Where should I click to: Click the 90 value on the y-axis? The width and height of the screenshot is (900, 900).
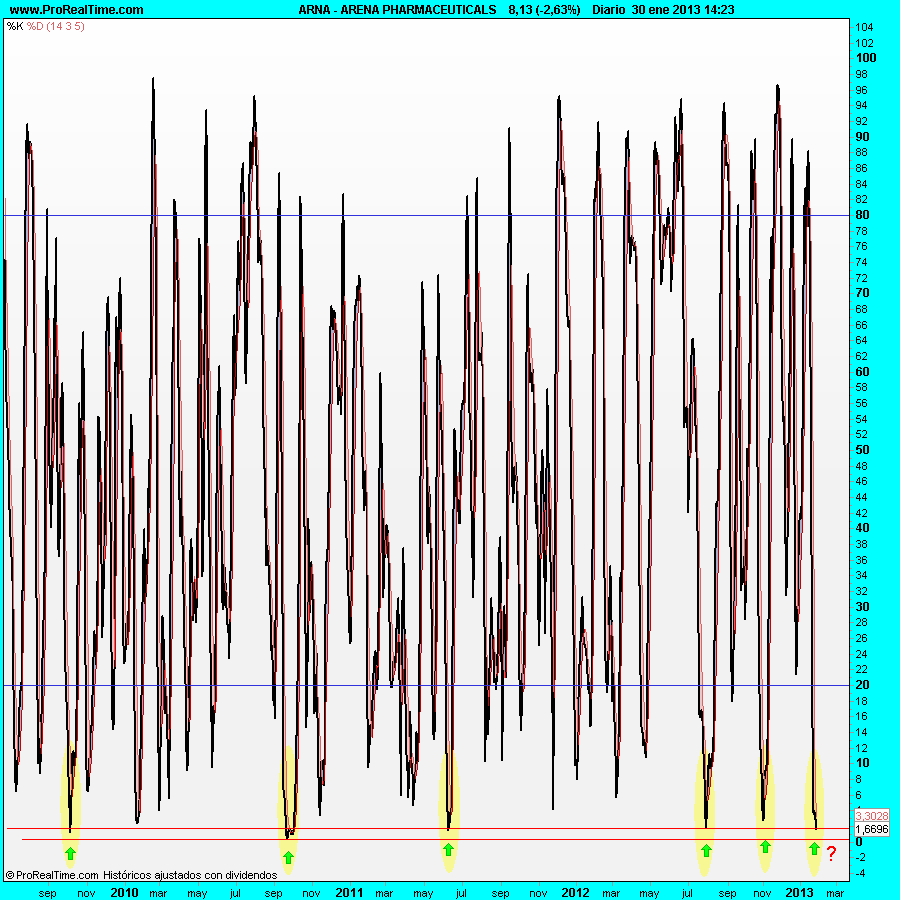tap(862, 137)
